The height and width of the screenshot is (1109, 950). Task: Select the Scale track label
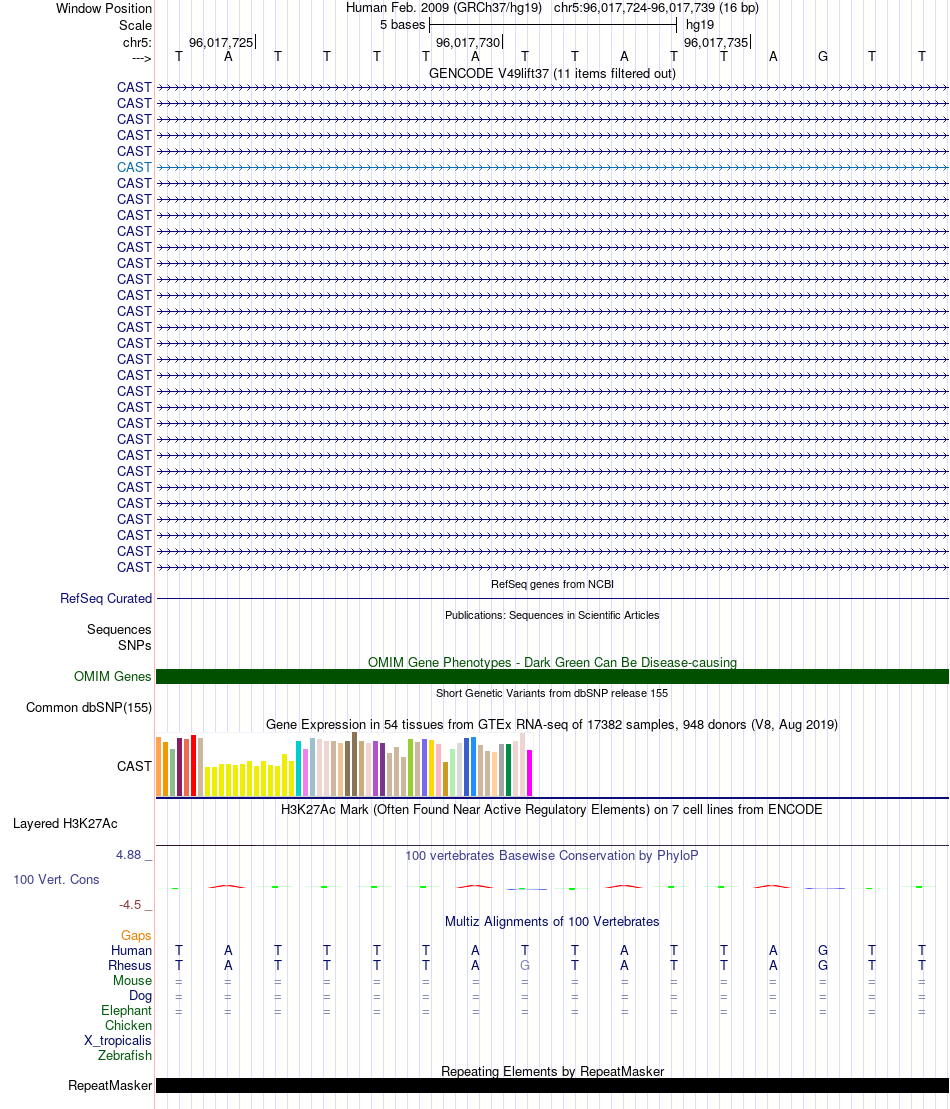[135, 25]
